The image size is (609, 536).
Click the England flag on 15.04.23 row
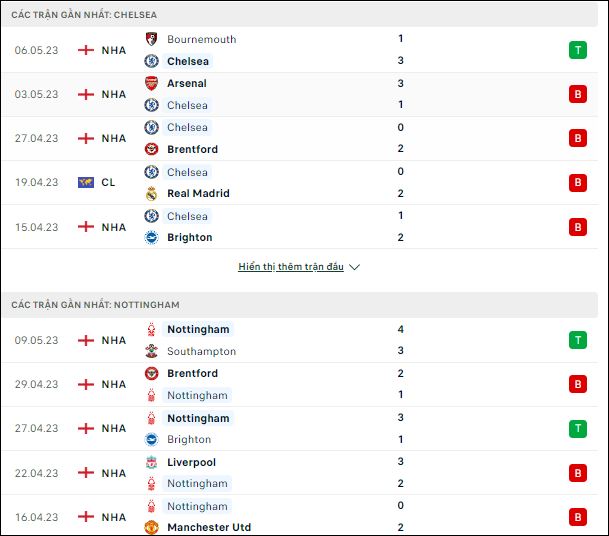coord(86,227)
